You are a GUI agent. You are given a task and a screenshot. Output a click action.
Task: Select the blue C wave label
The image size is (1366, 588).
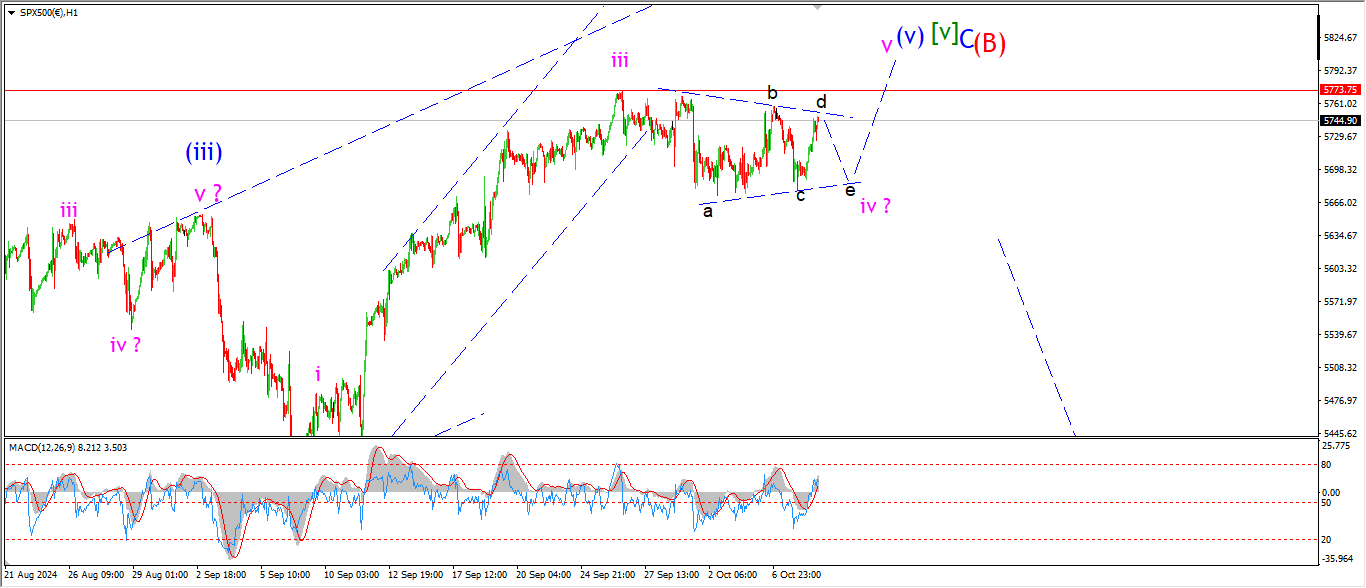[x=966, y=39]
